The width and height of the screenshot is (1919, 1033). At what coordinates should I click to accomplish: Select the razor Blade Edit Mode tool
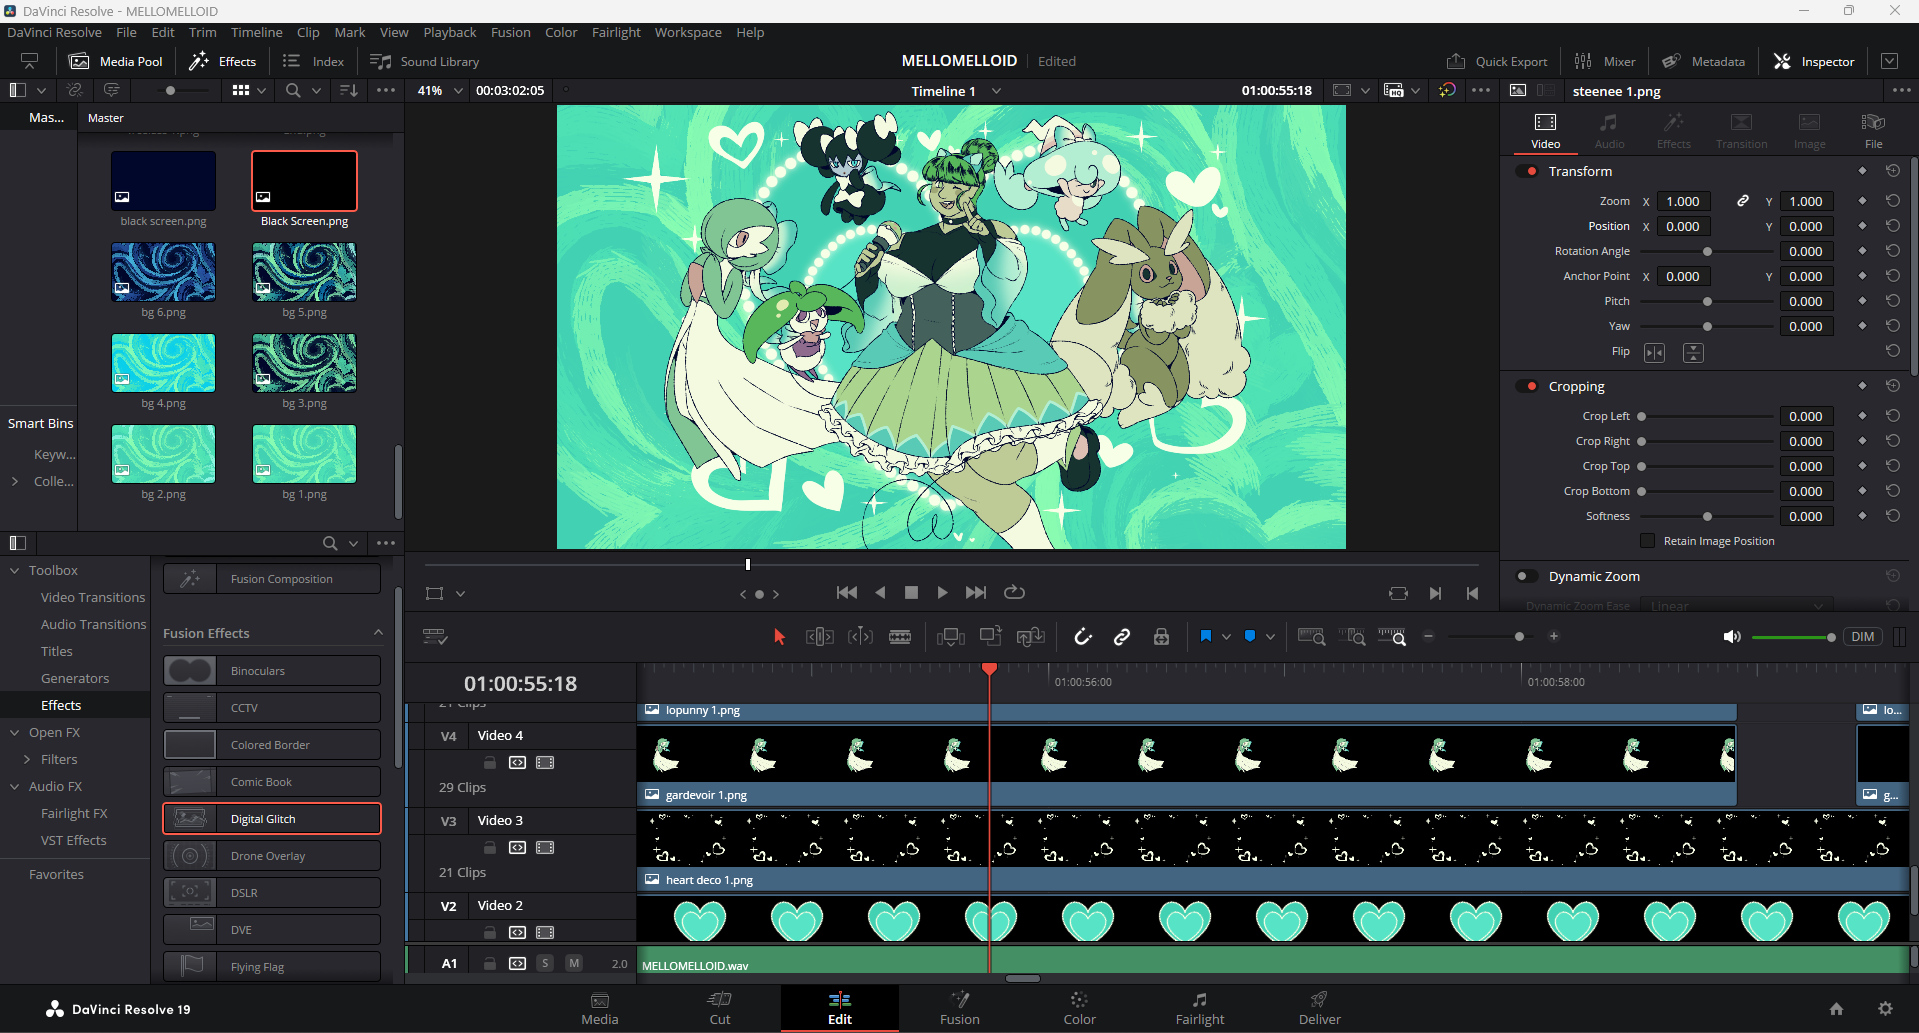tap(899, 637)
